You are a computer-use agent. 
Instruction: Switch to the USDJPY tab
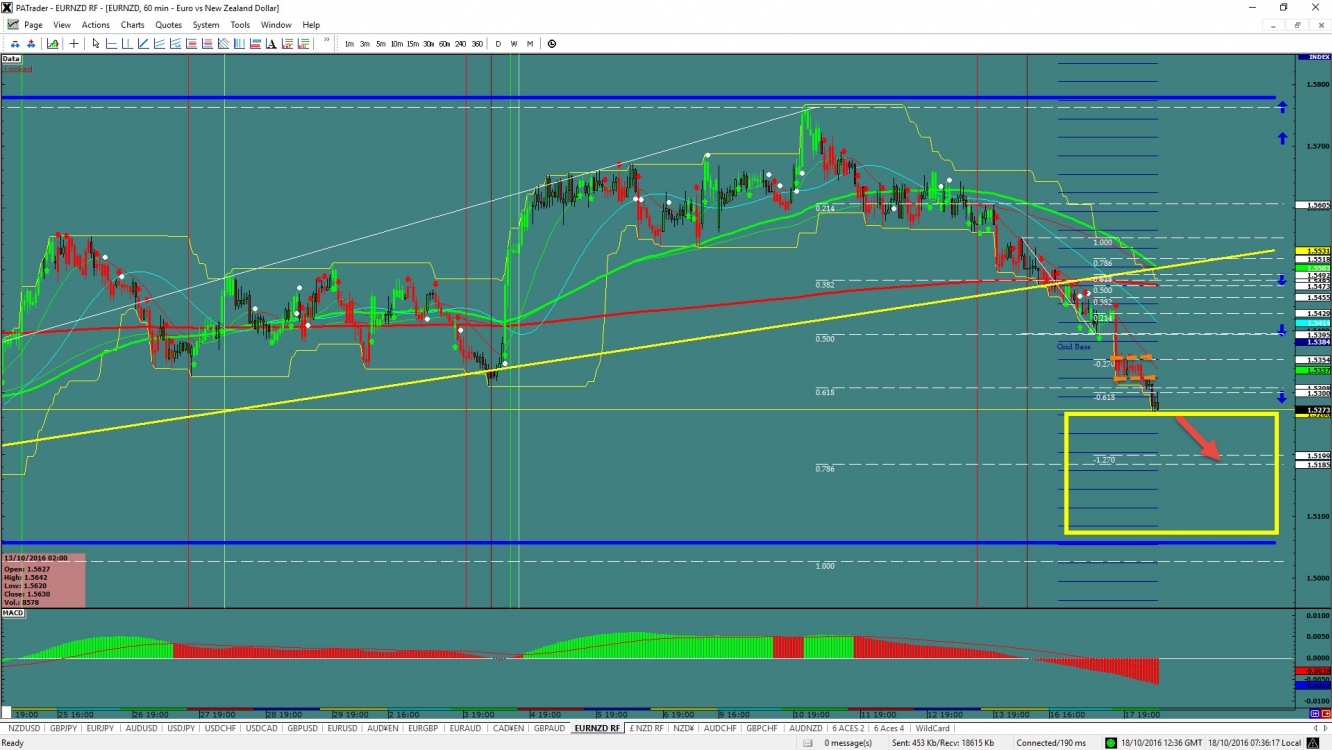[x=181, y=728]
